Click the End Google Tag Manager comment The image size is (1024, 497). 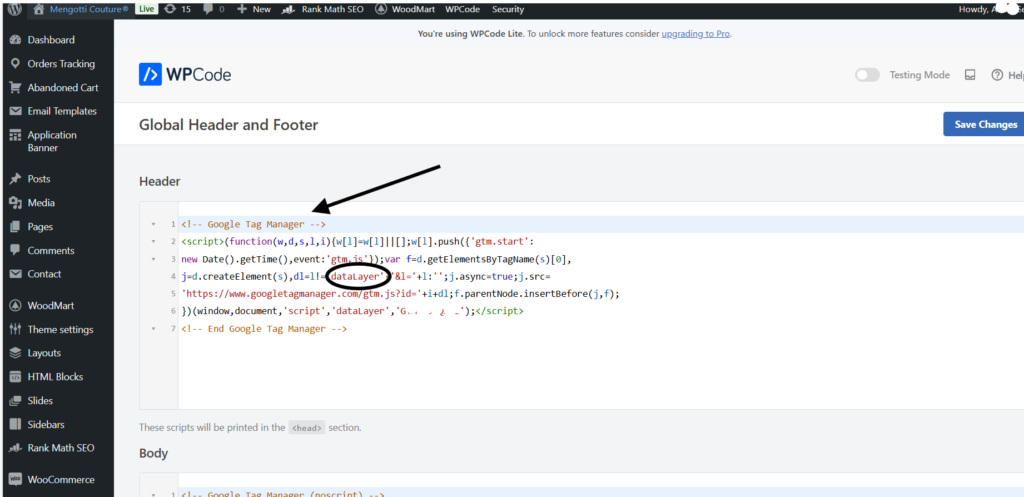pyautogui.click(x=264, y=329)
